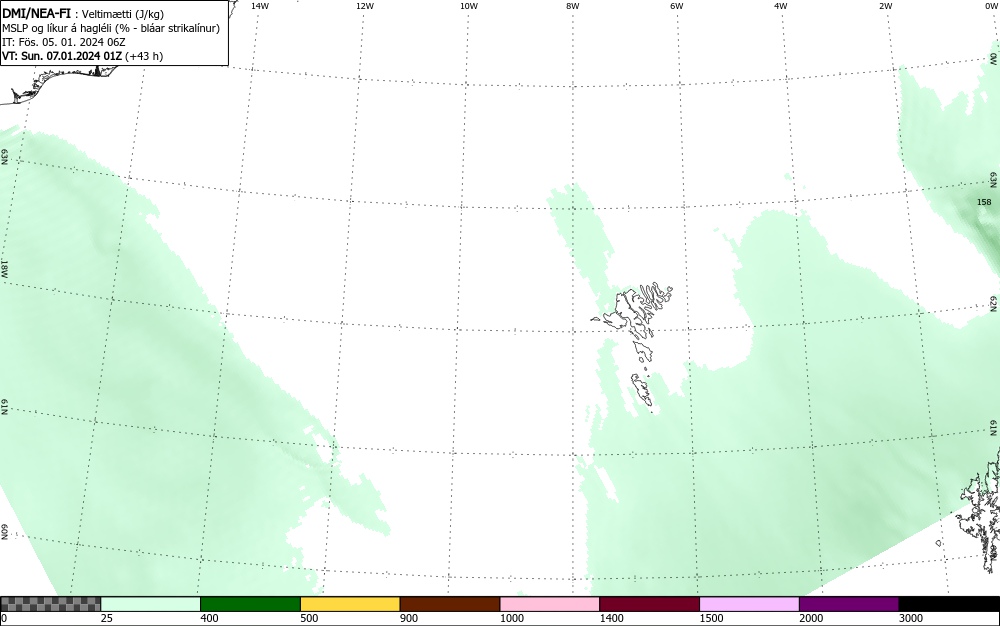1000x626 pixels.
Task: Click the black above-3000 legend swatch
Action: 949,604
